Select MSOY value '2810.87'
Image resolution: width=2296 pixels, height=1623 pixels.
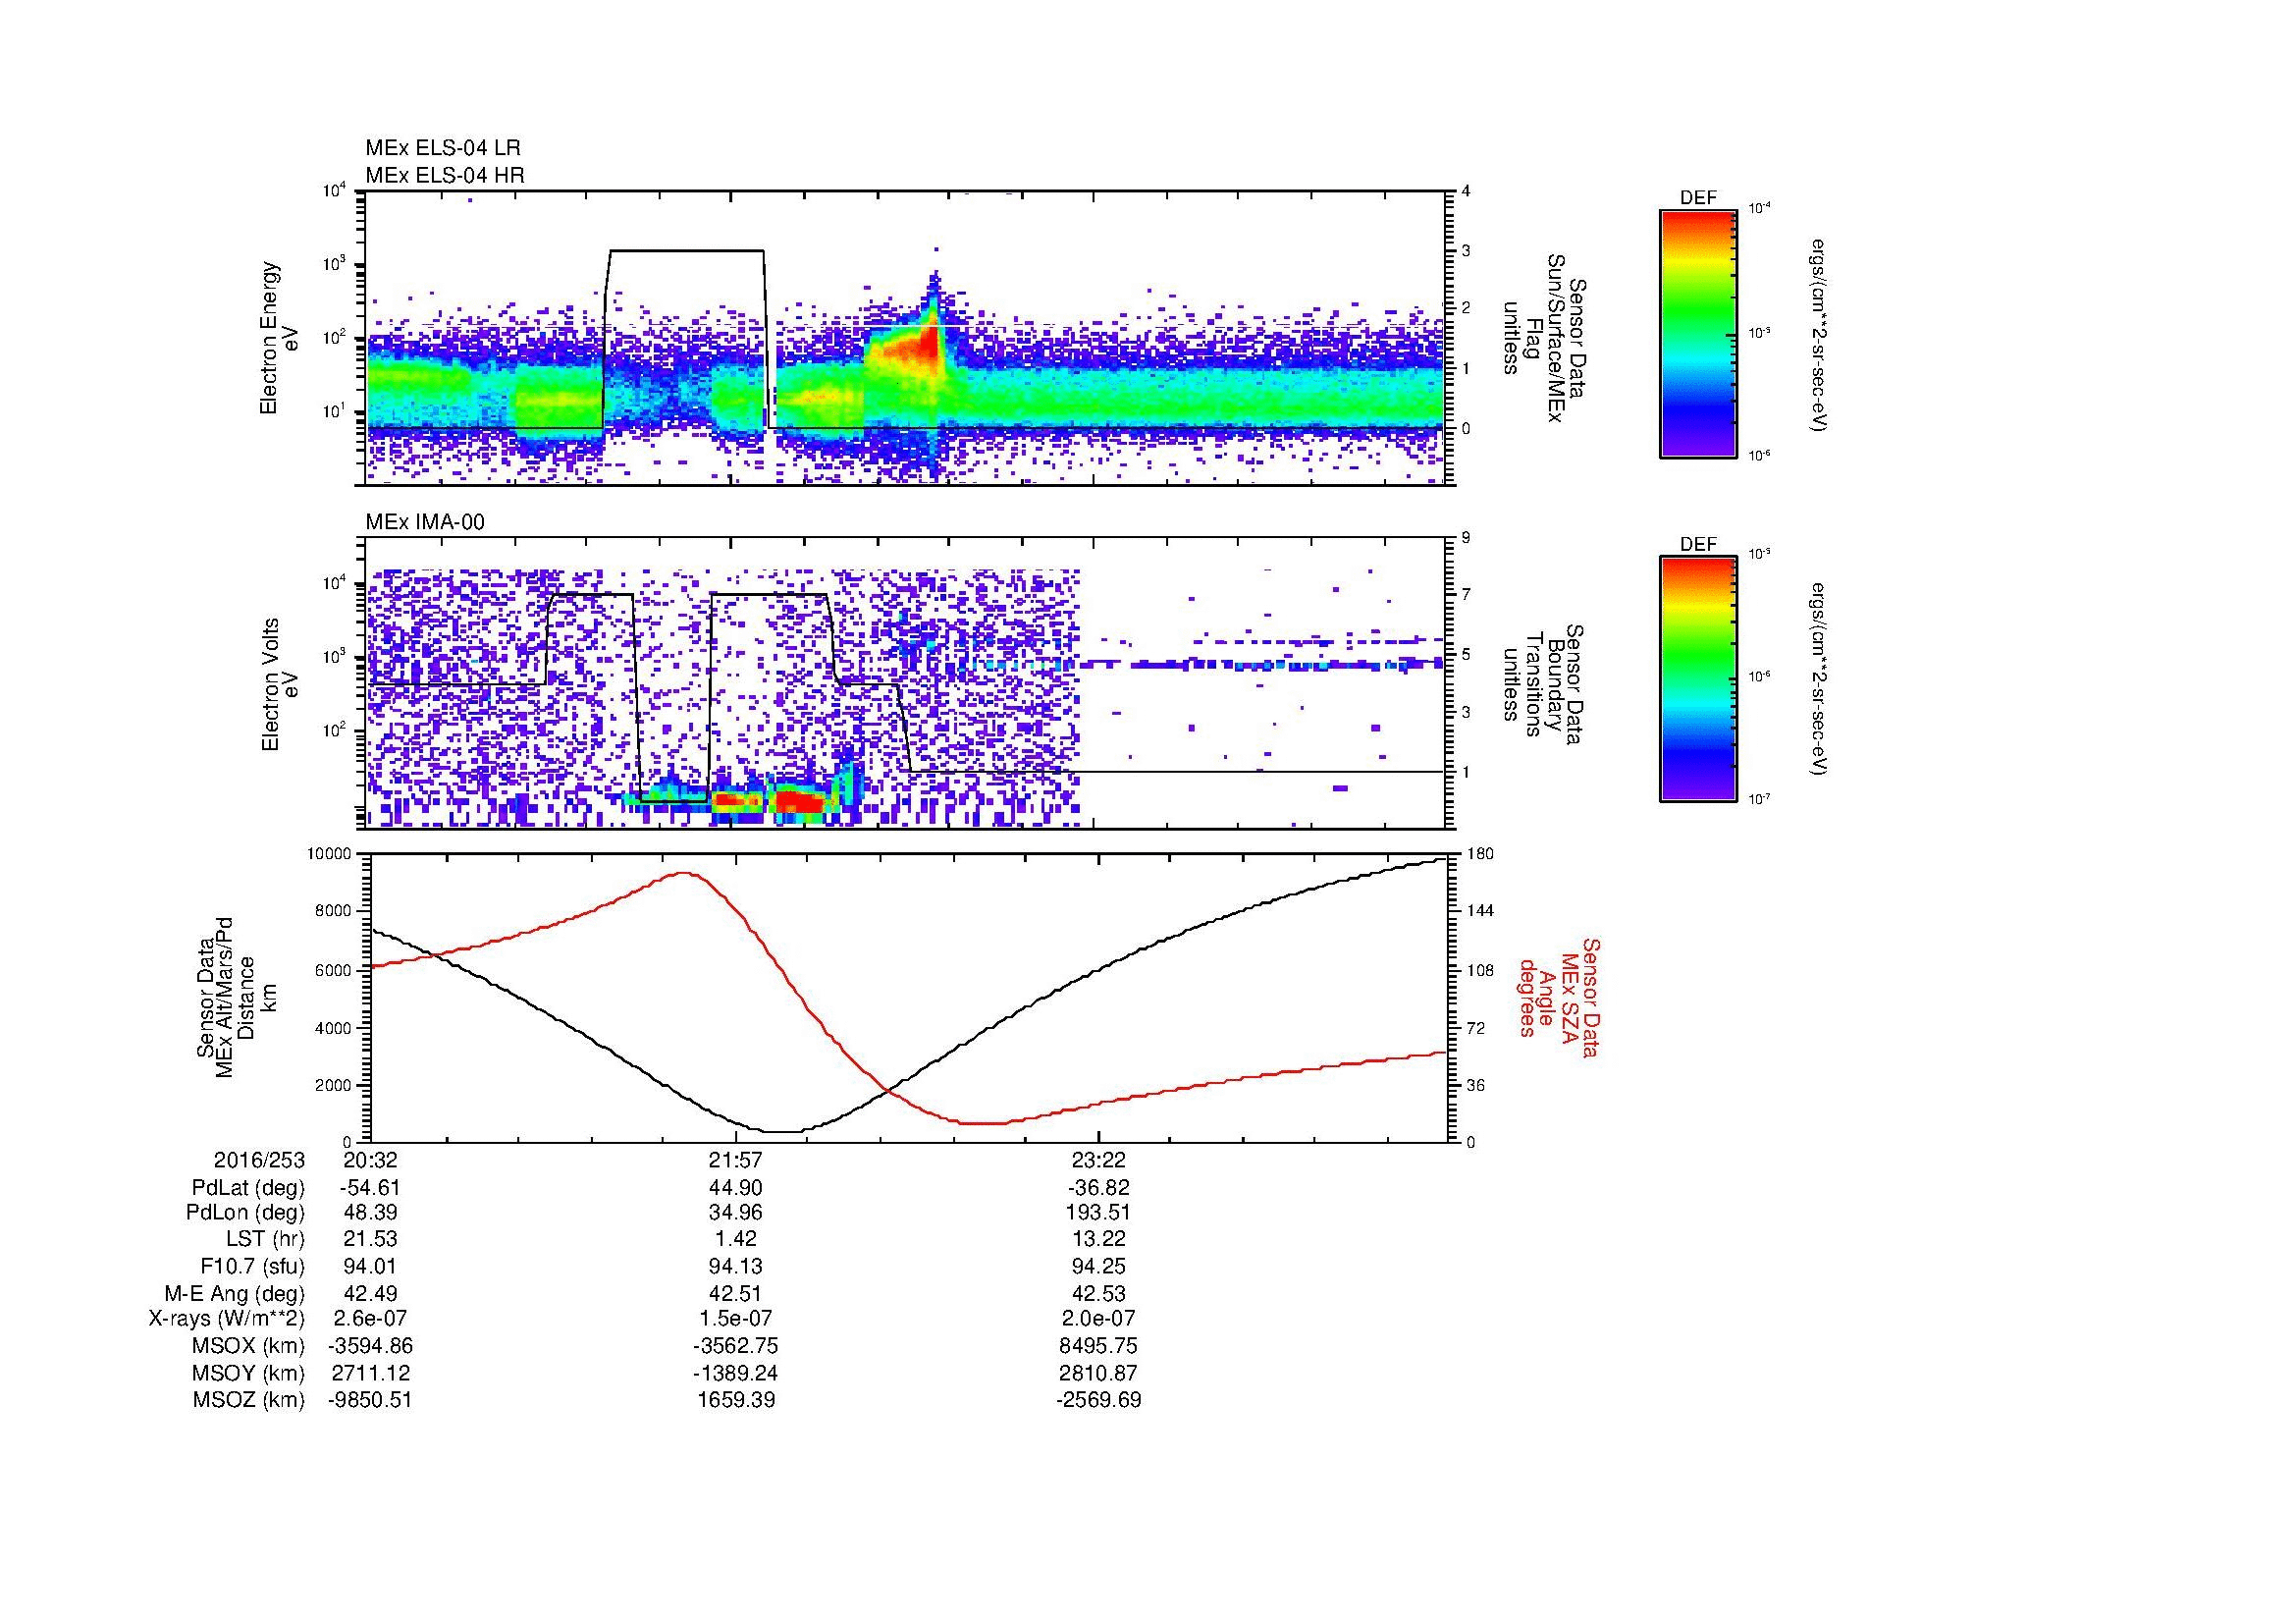[x=1099, y=1373]
